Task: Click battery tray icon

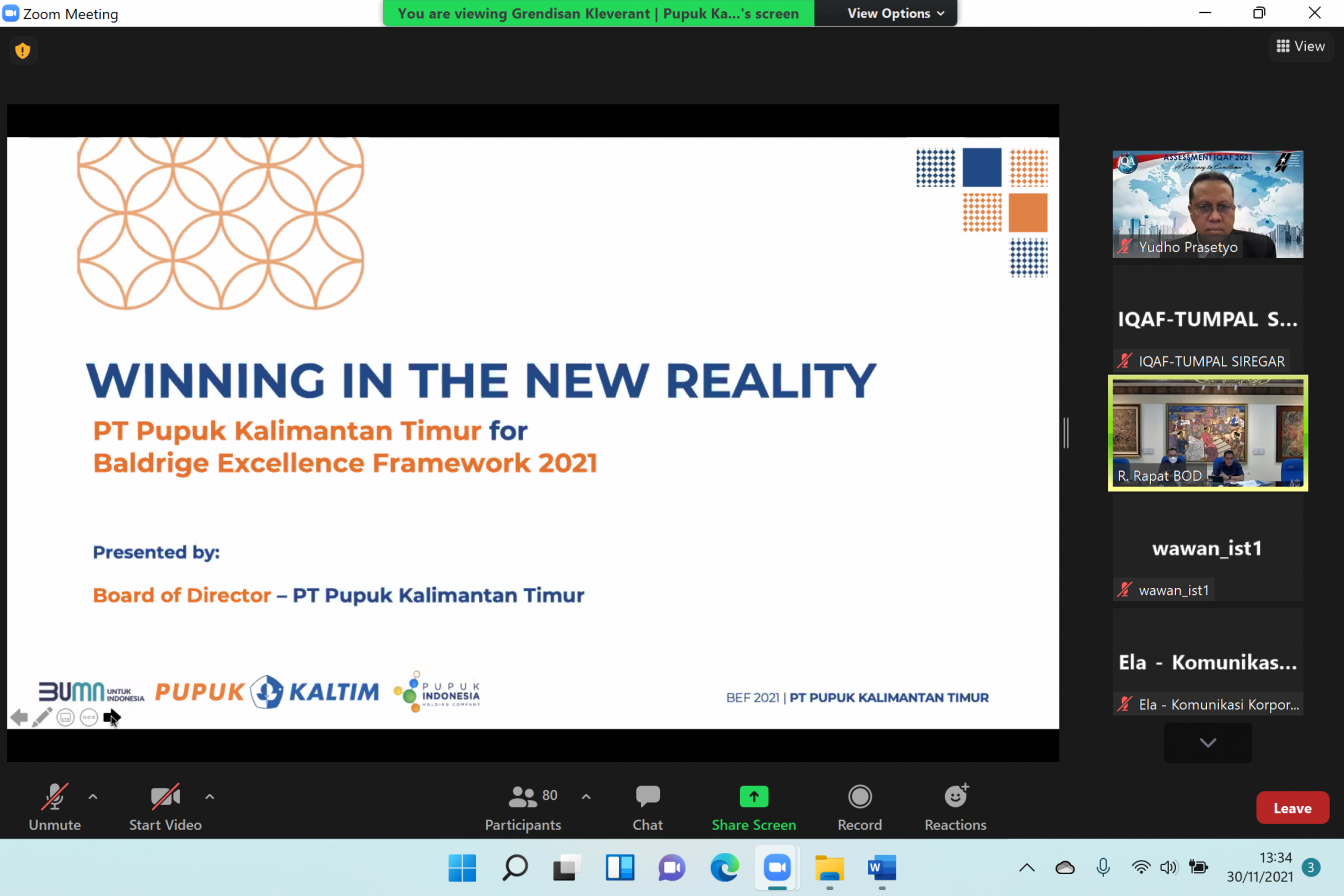Action: click(1199, 867)
